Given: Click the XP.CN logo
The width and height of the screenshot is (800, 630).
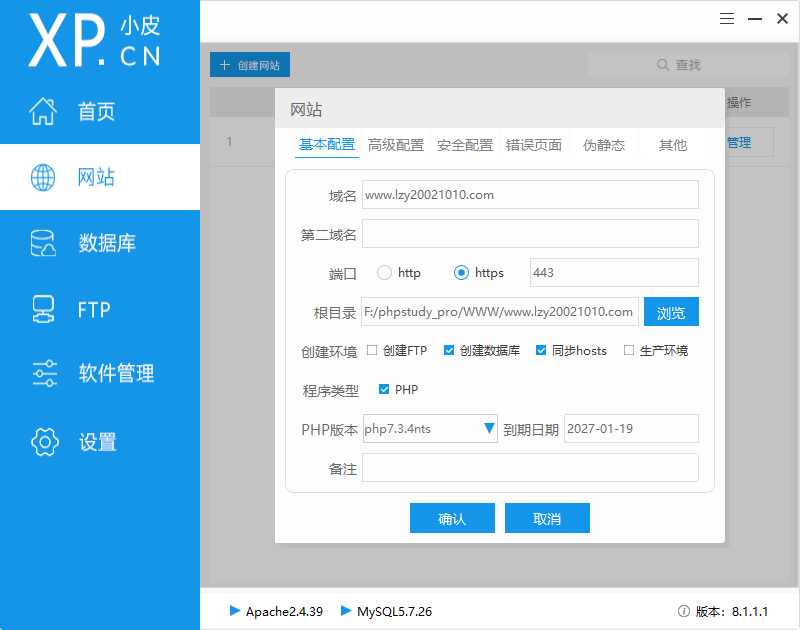Looking at the screenshot, I should coord(94,40).
